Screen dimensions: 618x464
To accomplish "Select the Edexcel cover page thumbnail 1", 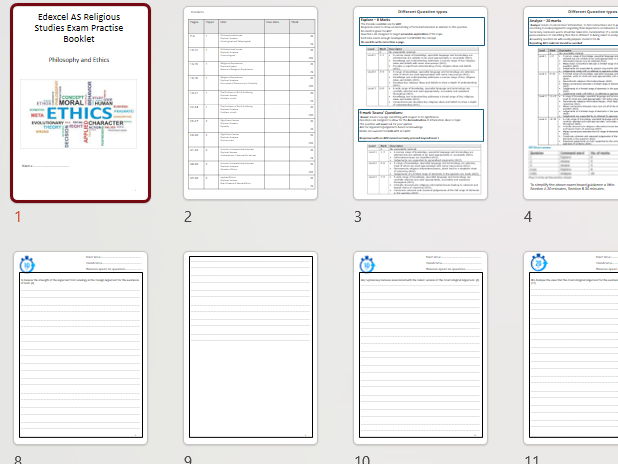I will (80, 103).
